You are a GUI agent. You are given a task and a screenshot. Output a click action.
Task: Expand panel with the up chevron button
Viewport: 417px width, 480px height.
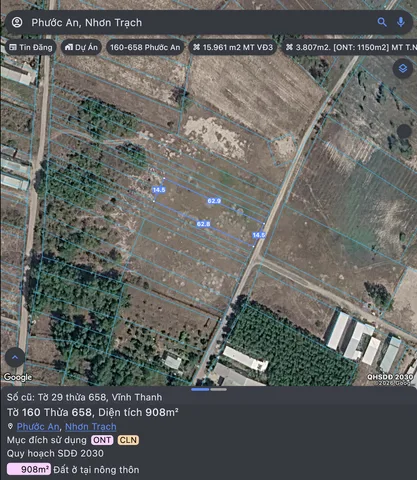[15, 357]
